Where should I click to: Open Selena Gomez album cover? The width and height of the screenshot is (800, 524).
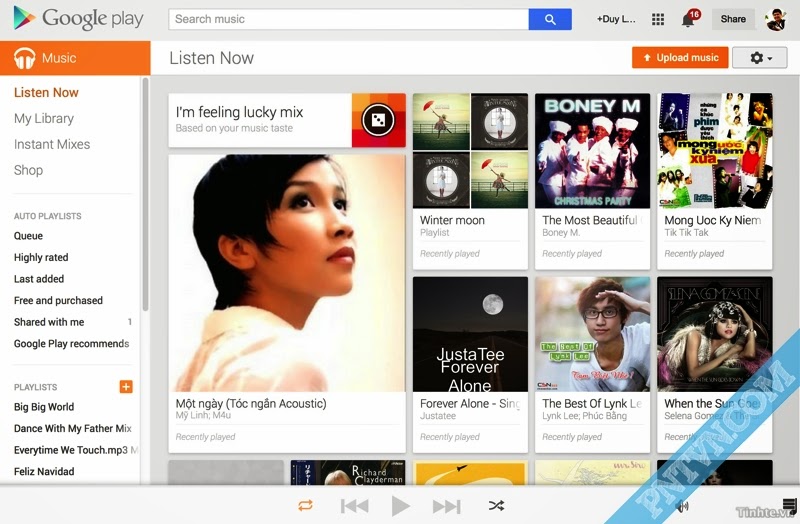[x=715, y=334]
